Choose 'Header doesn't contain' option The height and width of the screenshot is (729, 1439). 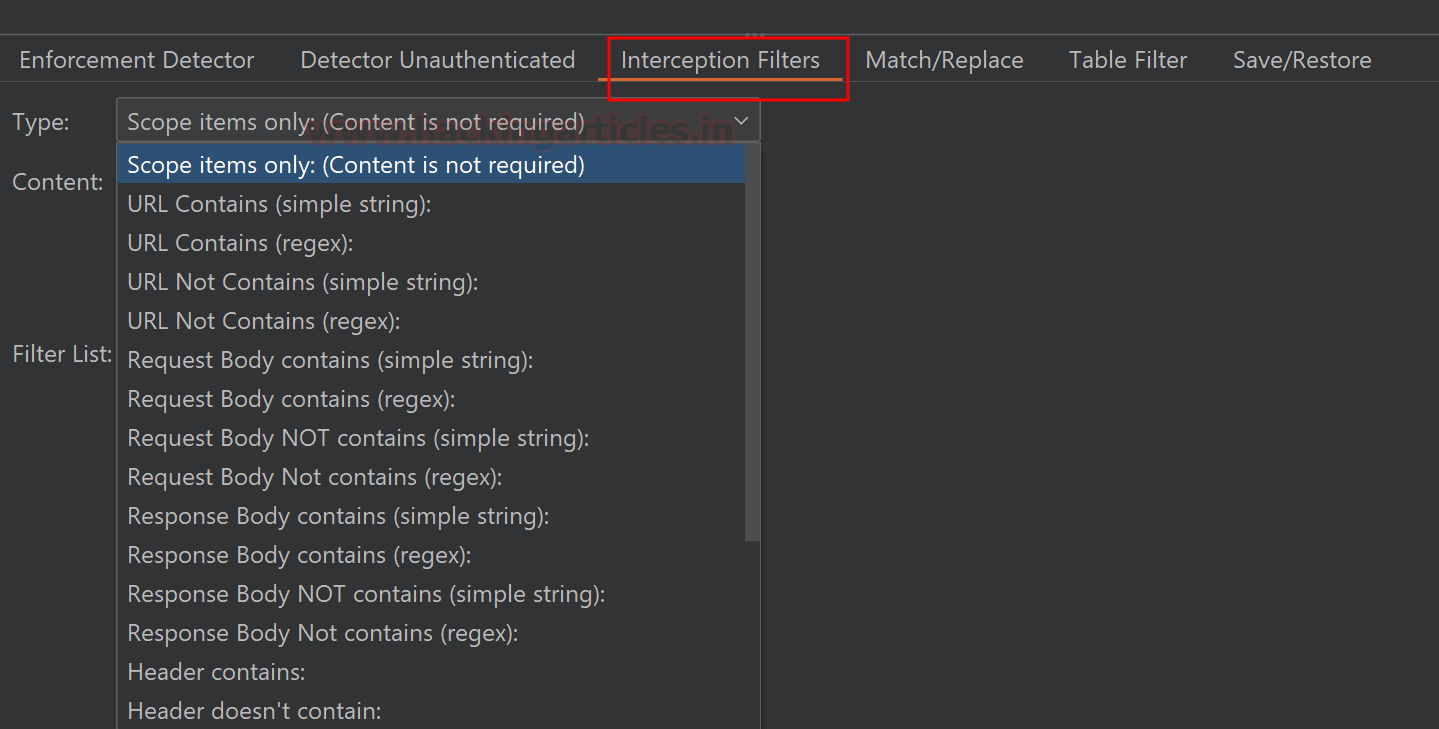point(254,711)
